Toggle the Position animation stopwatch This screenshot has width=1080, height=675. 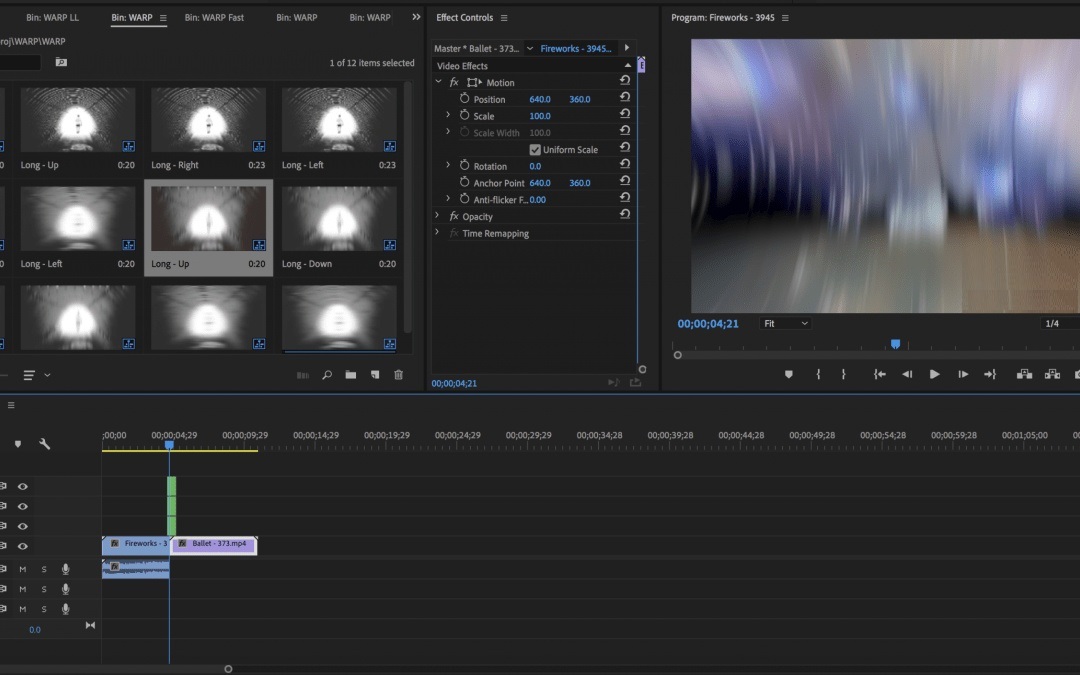pos(464,98)
